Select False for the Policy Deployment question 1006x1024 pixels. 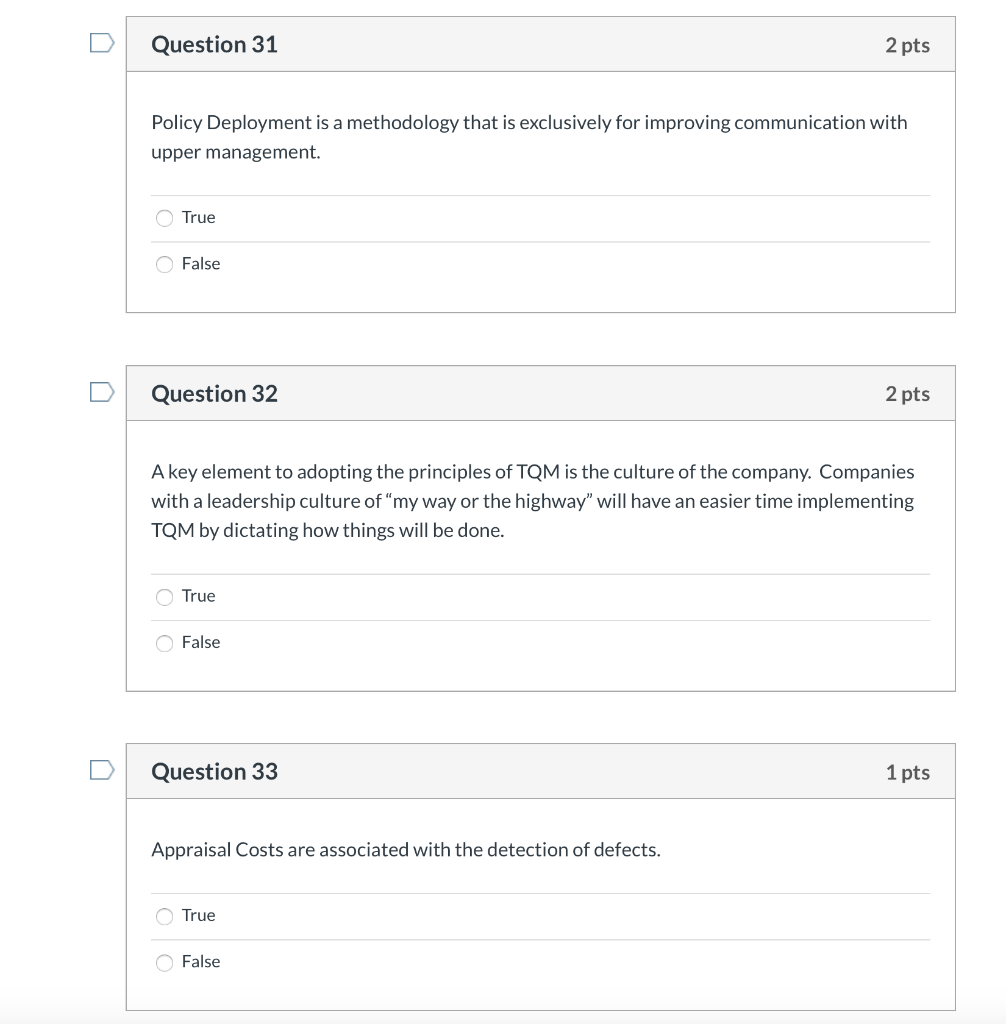click(164, 264)
